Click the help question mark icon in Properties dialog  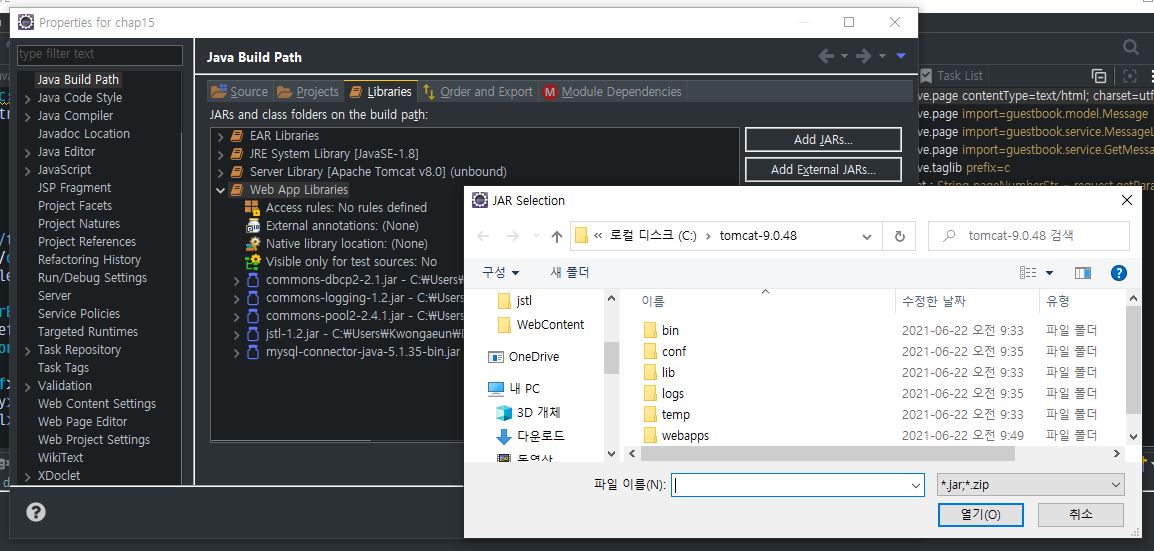tap(35, 512)
